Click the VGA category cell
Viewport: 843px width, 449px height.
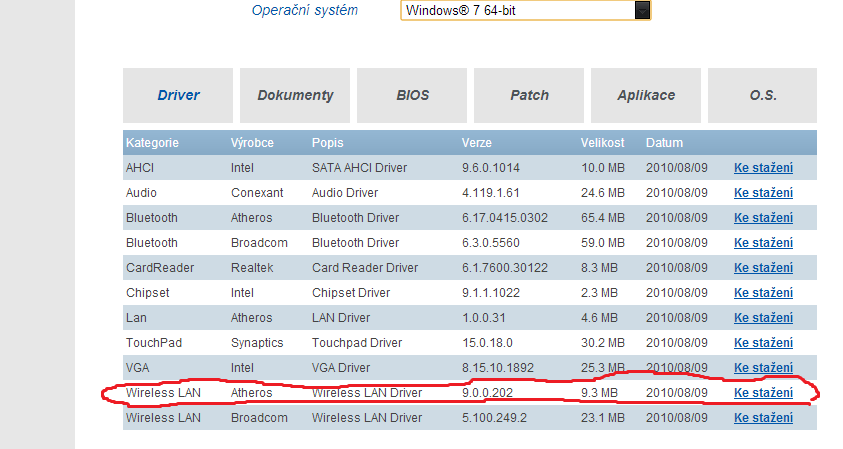coord(137,368)
